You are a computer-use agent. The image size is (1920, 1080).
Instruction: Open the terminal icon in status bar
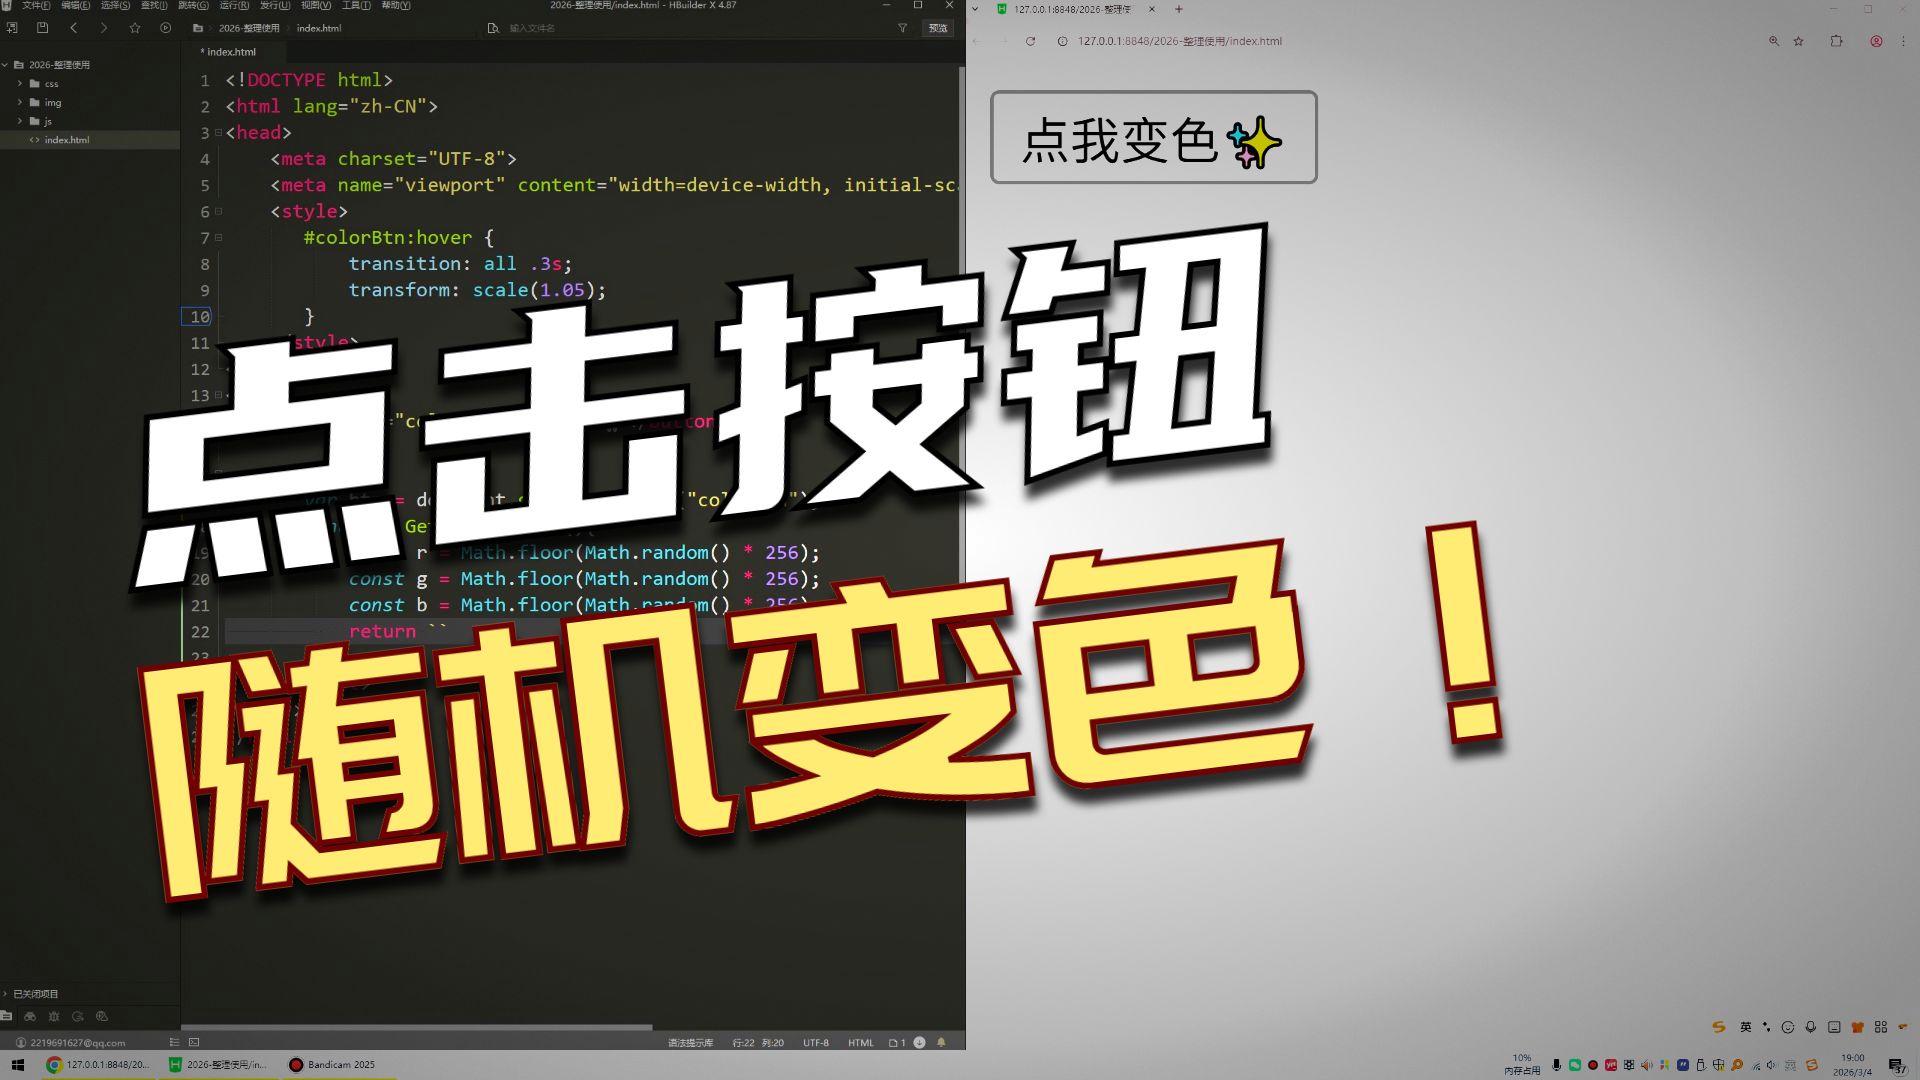(x=194, y=1042)
